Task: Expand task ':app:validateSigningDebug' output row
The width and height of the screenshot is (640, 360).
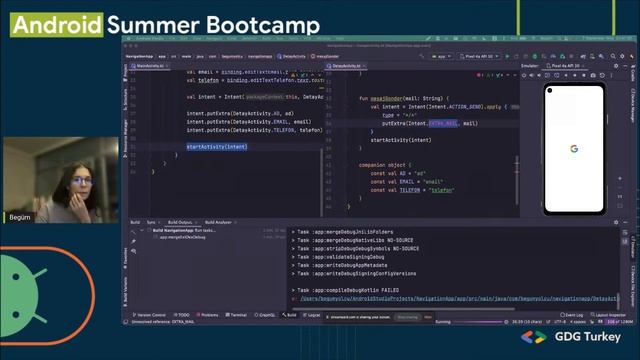Action: tap(293, 257)
